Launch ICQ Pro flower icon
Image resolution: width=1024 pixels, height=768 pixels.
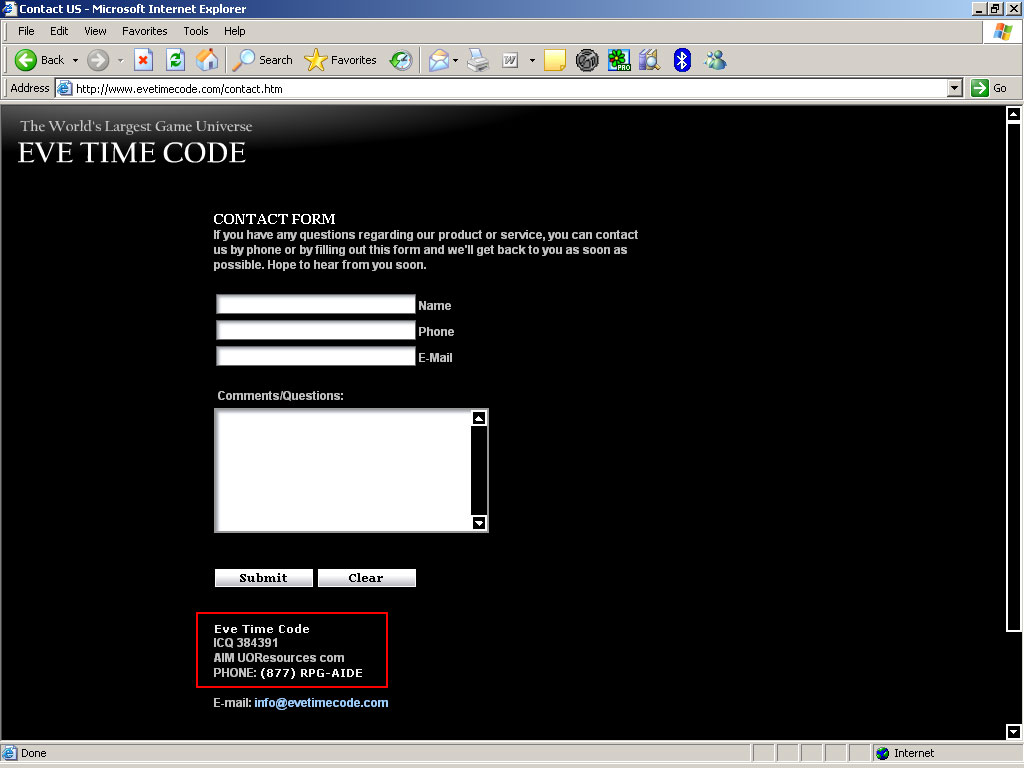(x=618, y=60)
